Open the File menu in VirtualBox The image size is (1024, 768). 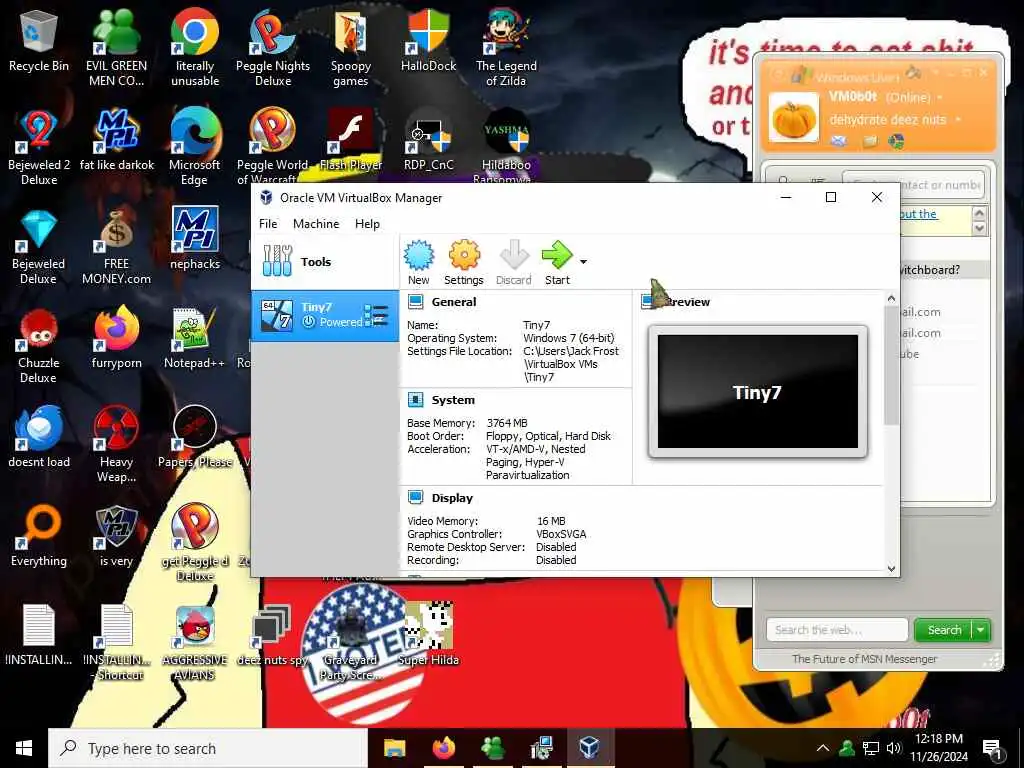click(x=268, y=223)
